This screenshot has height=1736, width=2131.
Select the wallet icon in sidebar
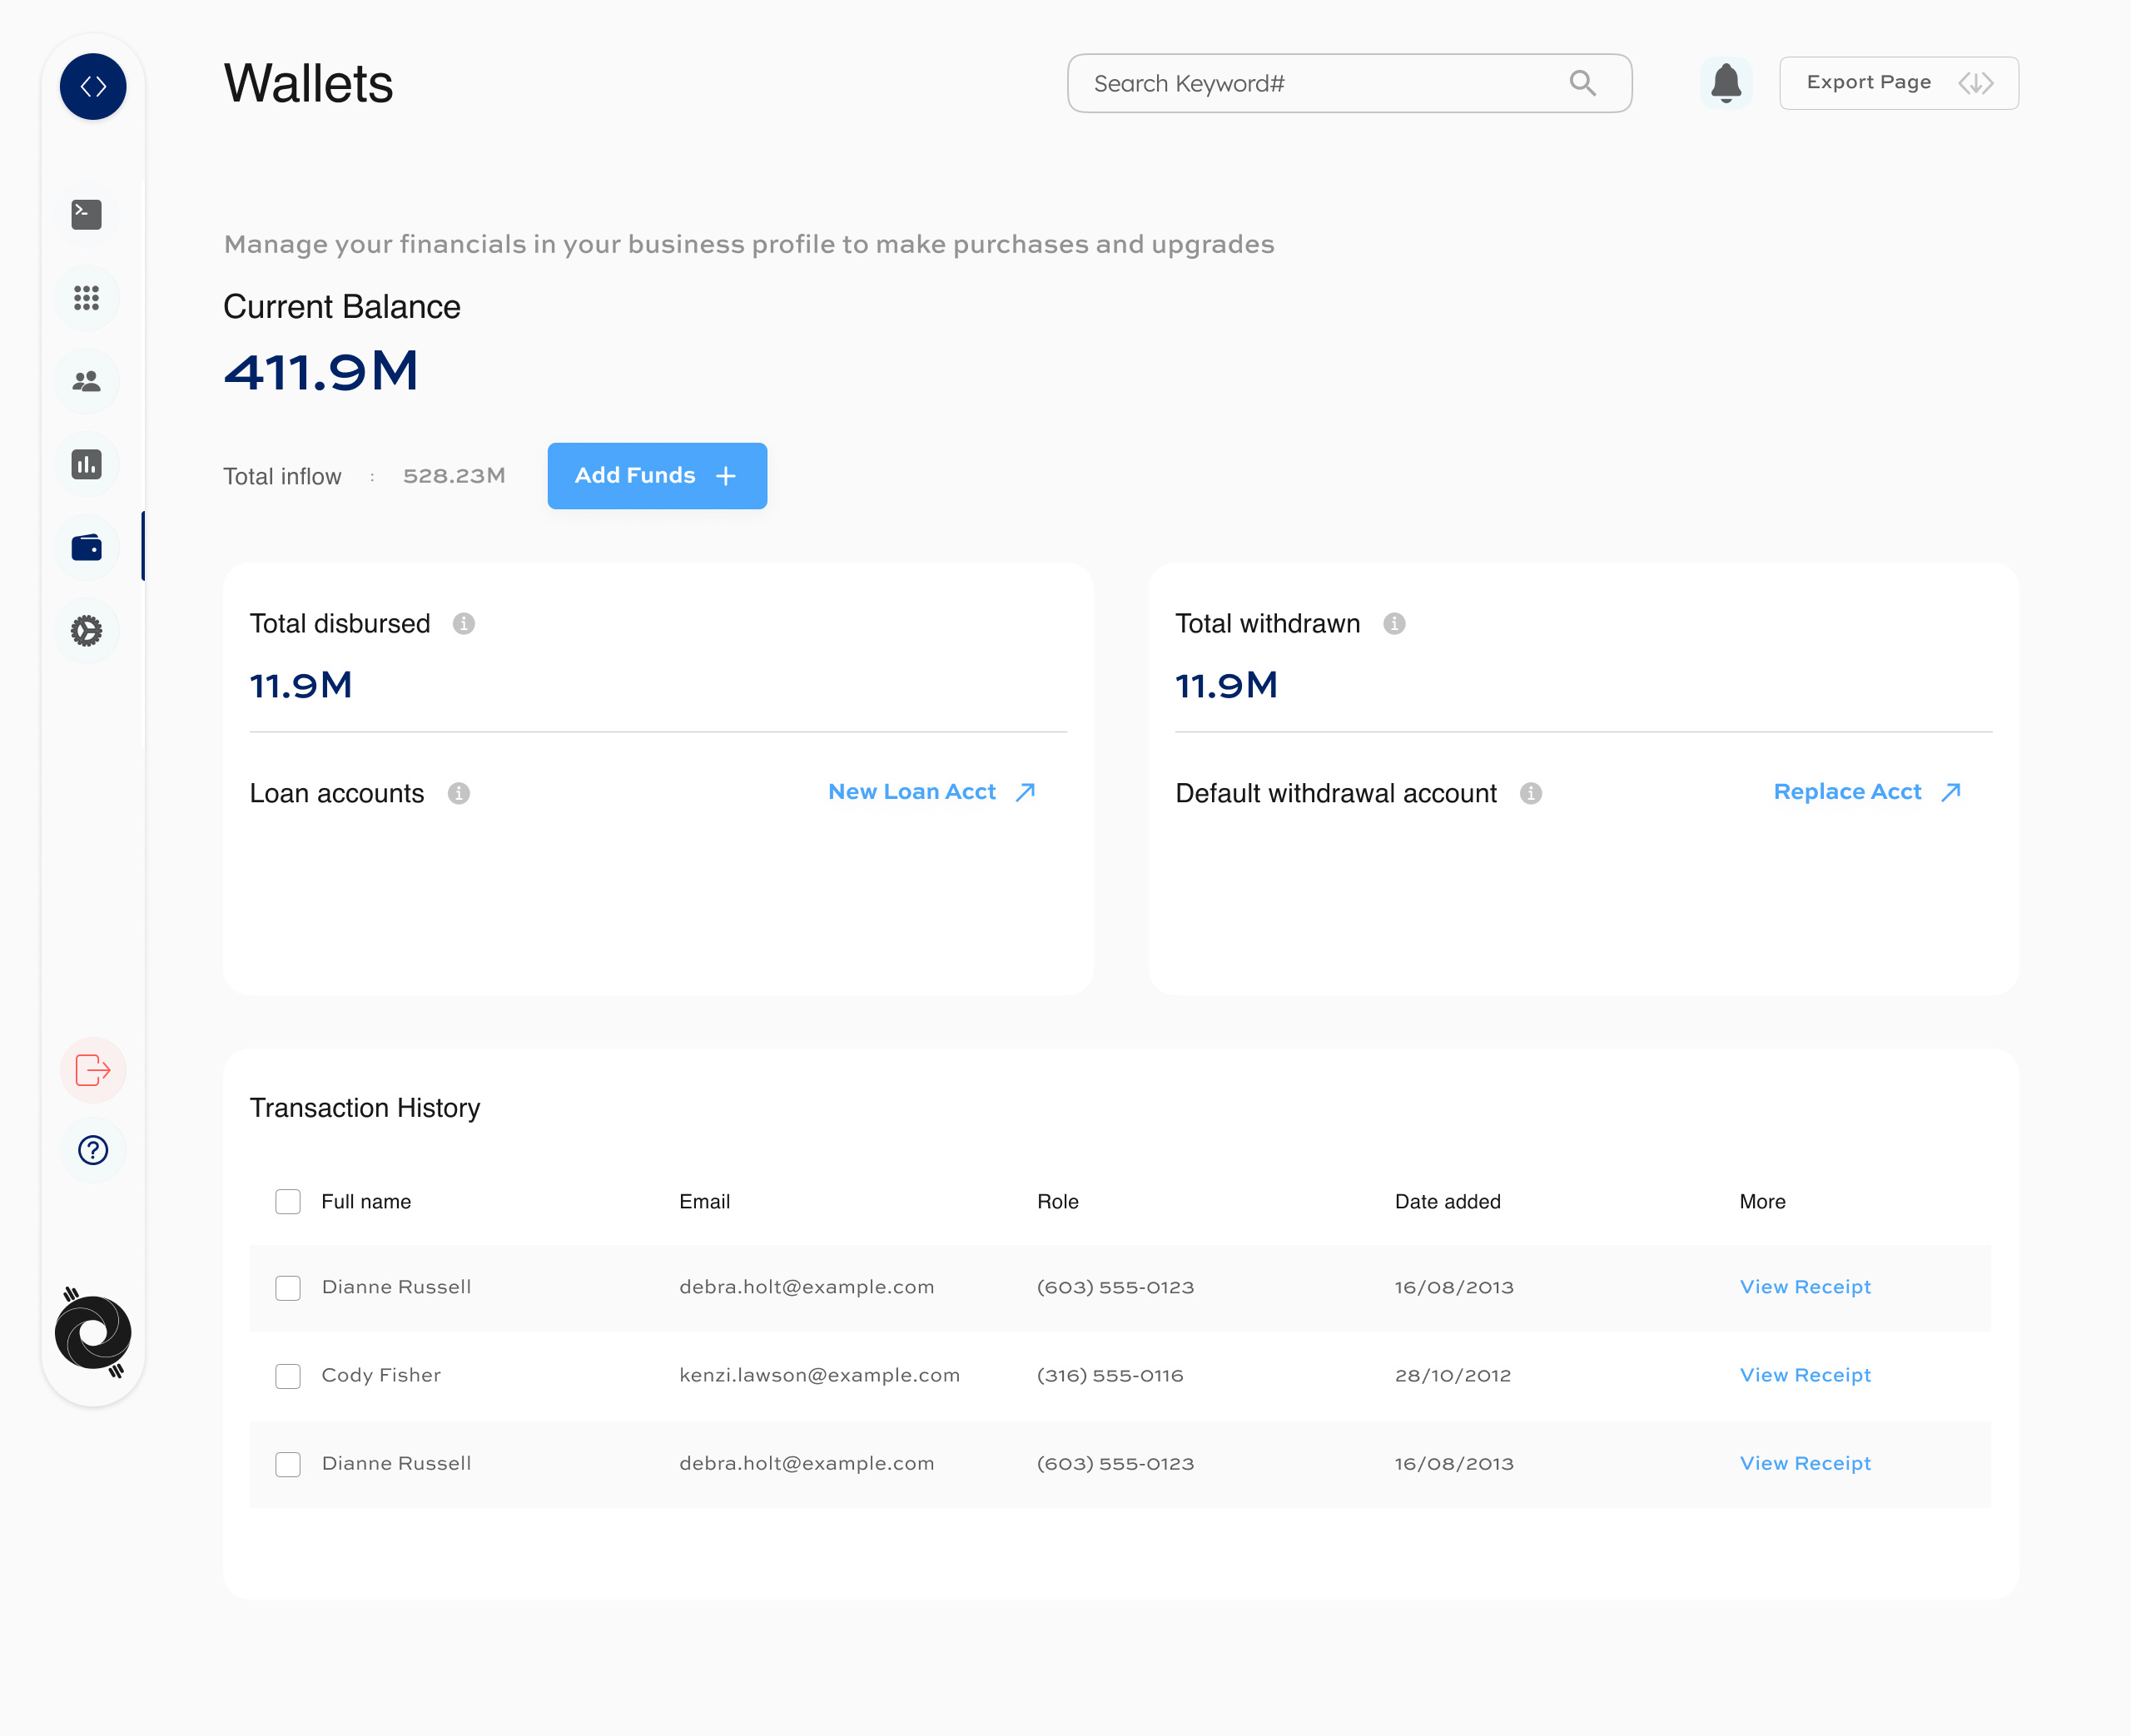[87, 547]
